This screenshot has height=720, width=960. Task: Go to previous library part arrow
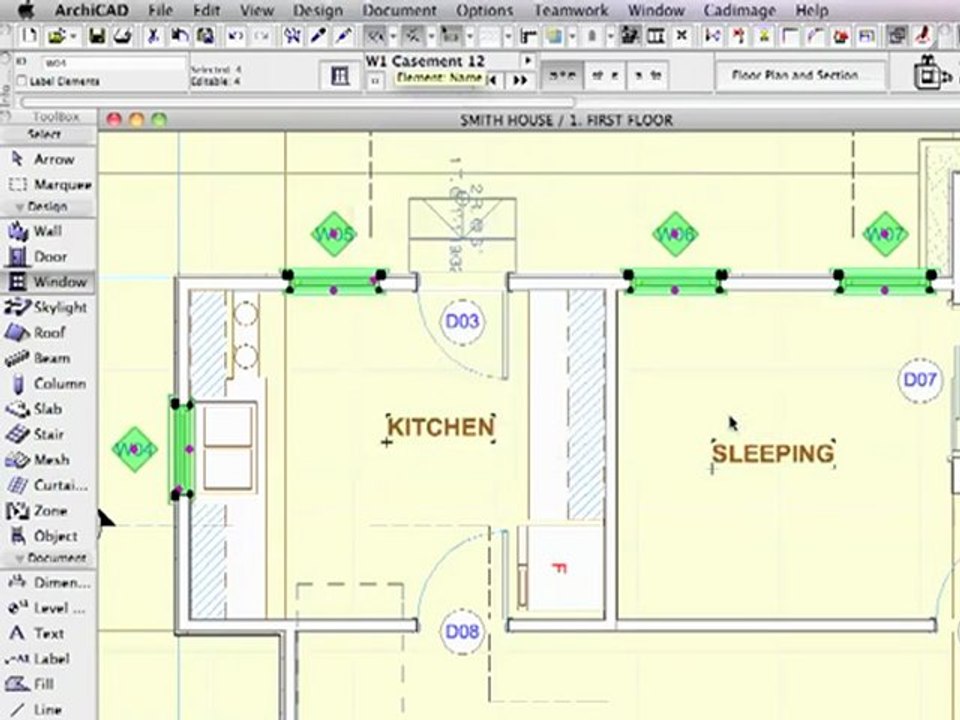(x=493, y=80)
